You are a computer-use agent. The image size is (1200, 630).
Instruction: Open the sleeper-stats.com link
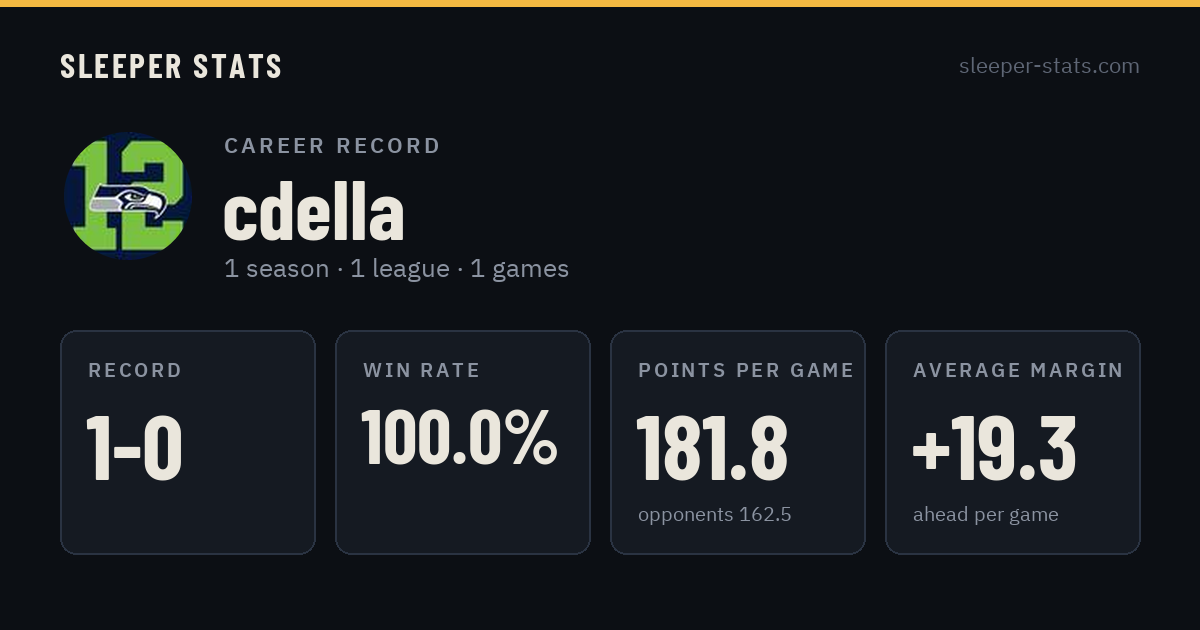(x=1049, y=66)
